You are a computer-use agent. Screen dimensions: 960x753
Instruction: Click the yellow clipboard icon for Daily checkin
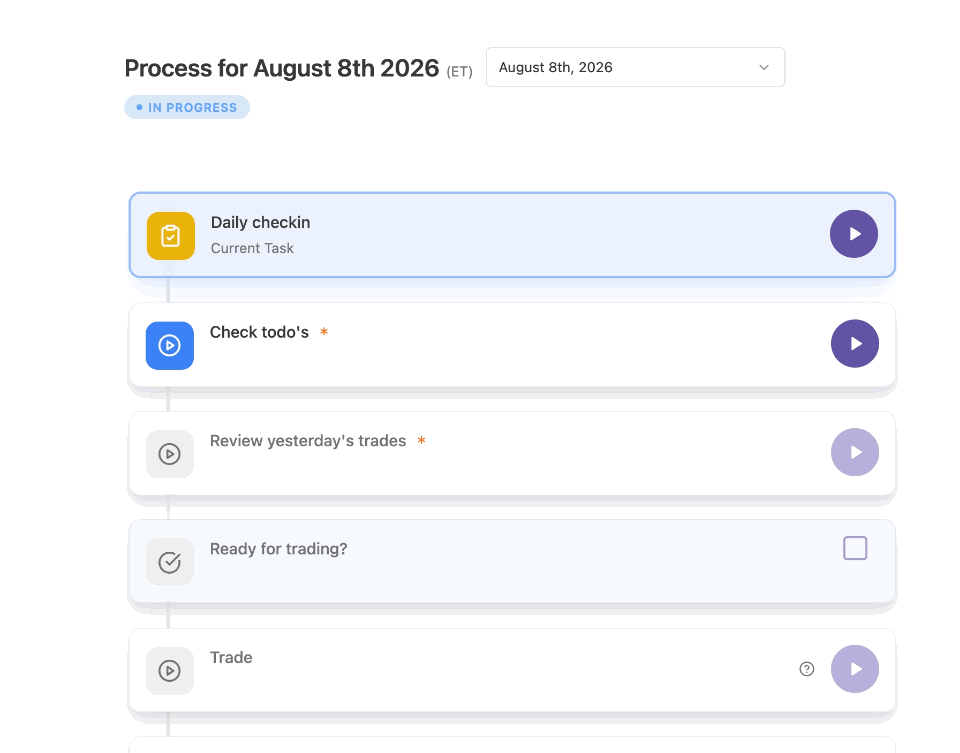[x=171, y=236]
